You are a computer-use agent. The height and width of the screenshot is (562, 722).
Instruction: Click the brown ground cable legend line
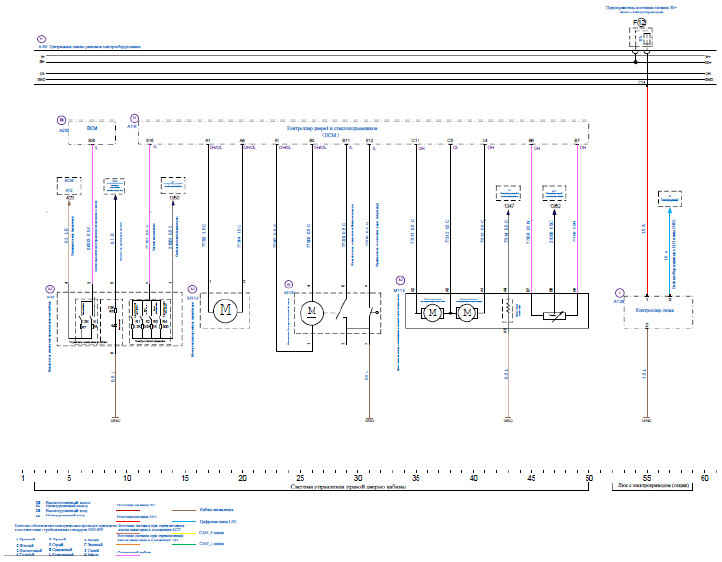pos(184,510)
